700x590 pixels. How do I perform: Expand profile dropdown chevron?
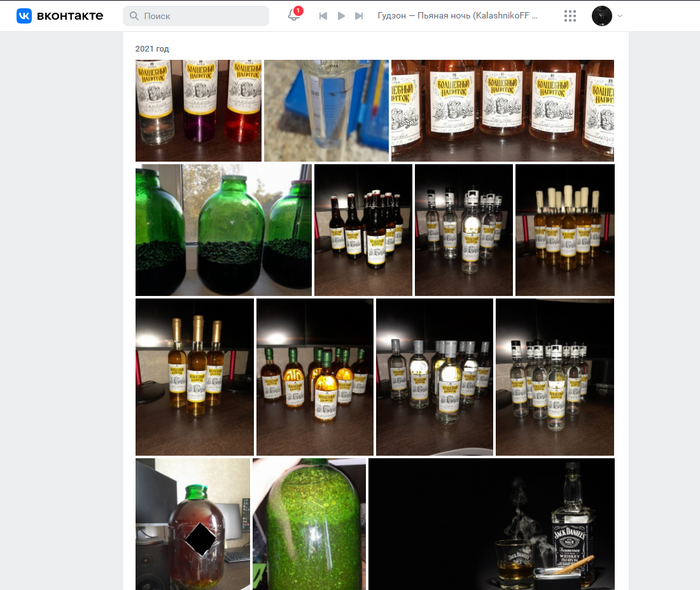coord(620,16)
